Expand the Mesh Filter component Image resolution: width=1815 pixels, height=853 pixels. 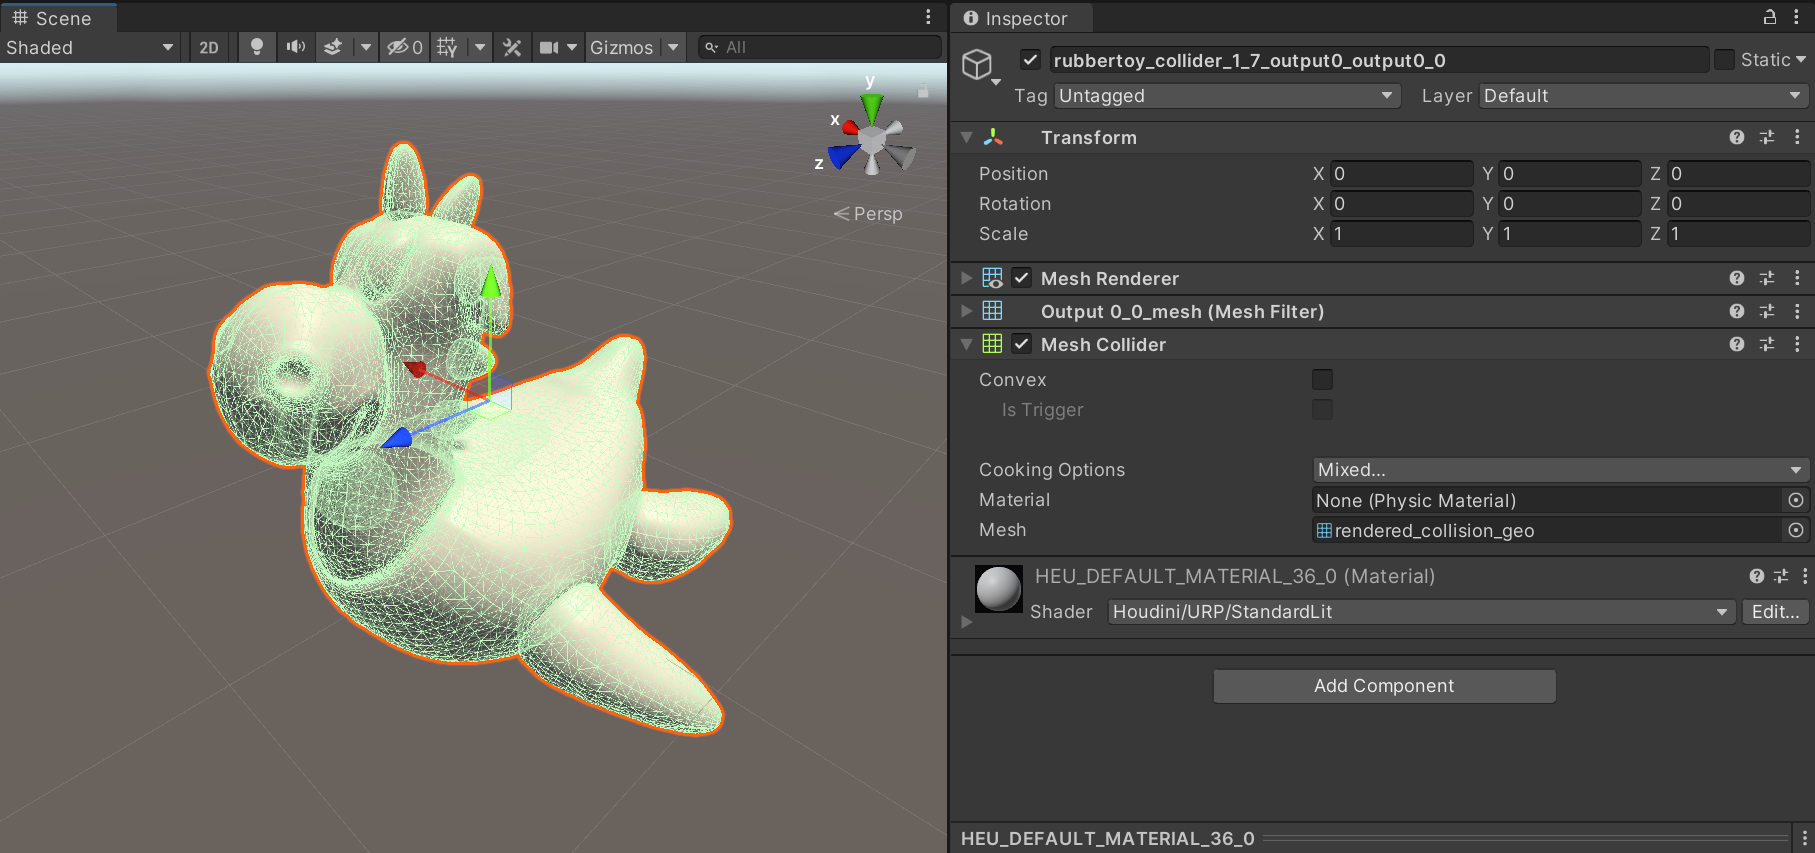tap(966, 312)
